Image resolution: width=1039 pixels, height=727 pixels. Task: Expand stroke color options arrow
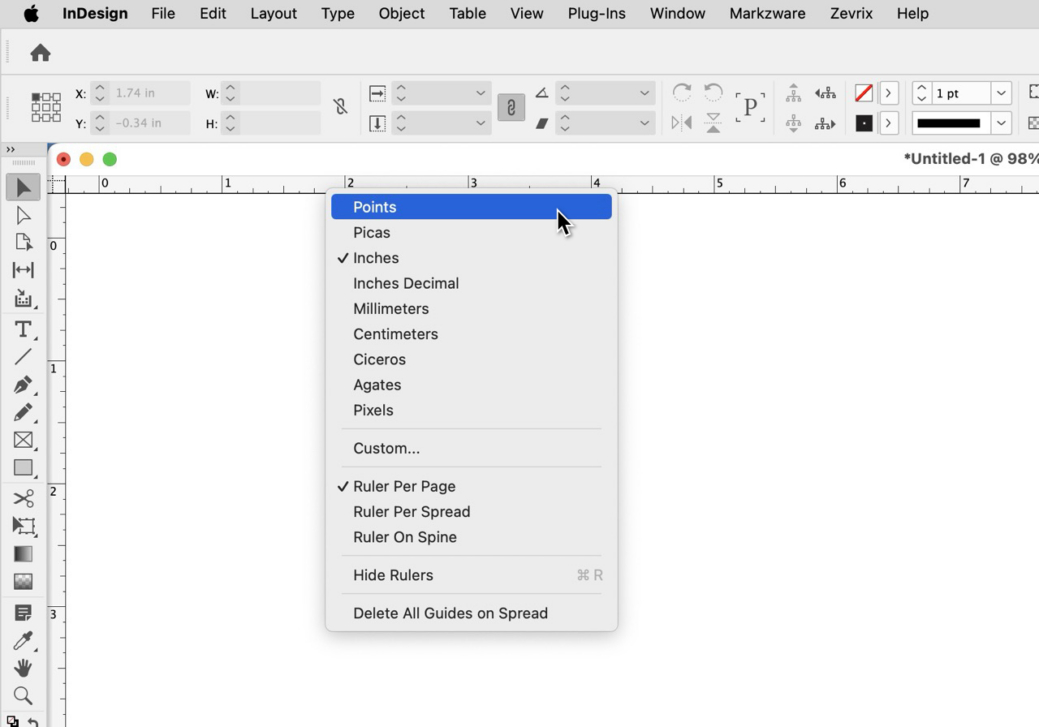point(888,123)
